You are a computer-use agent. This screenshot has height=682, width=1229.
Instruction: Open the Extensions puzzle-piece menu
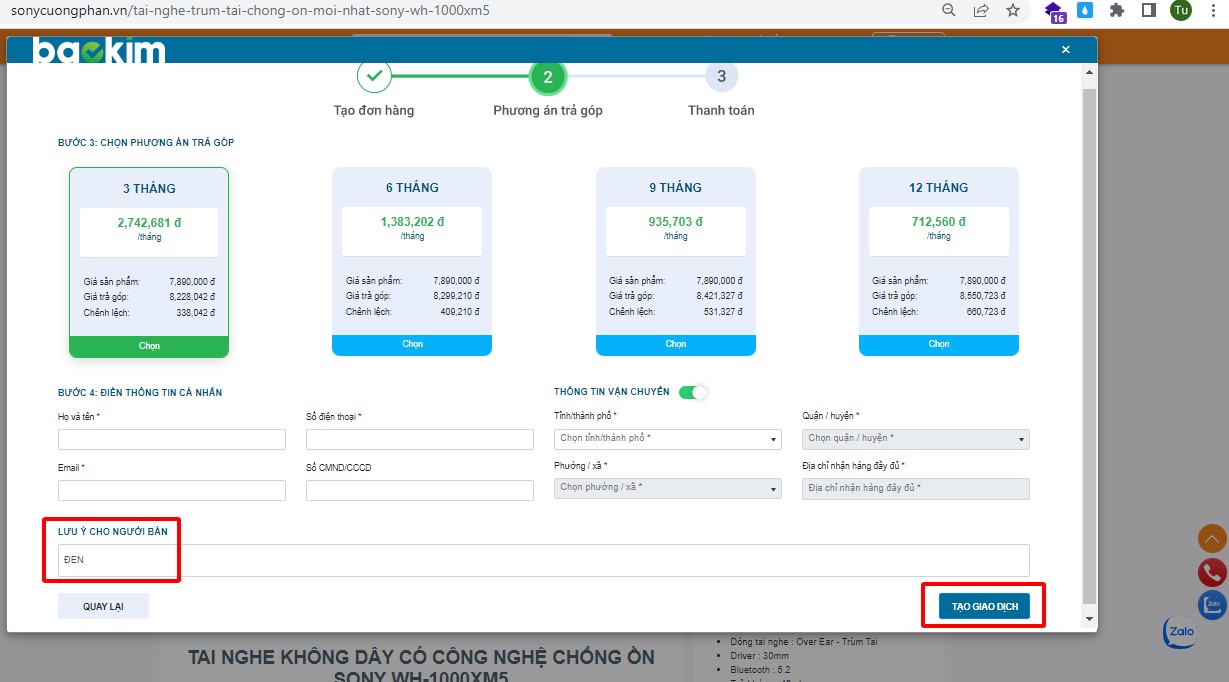1117,11
